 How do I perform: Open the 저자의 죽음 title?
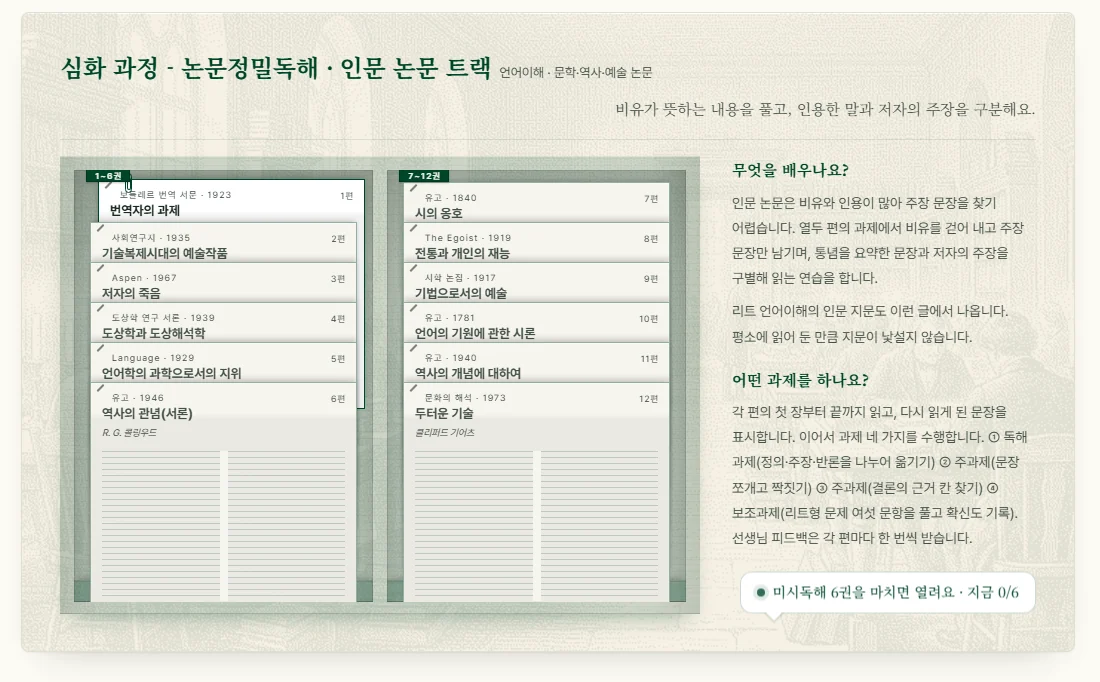(x=131, y=293)
